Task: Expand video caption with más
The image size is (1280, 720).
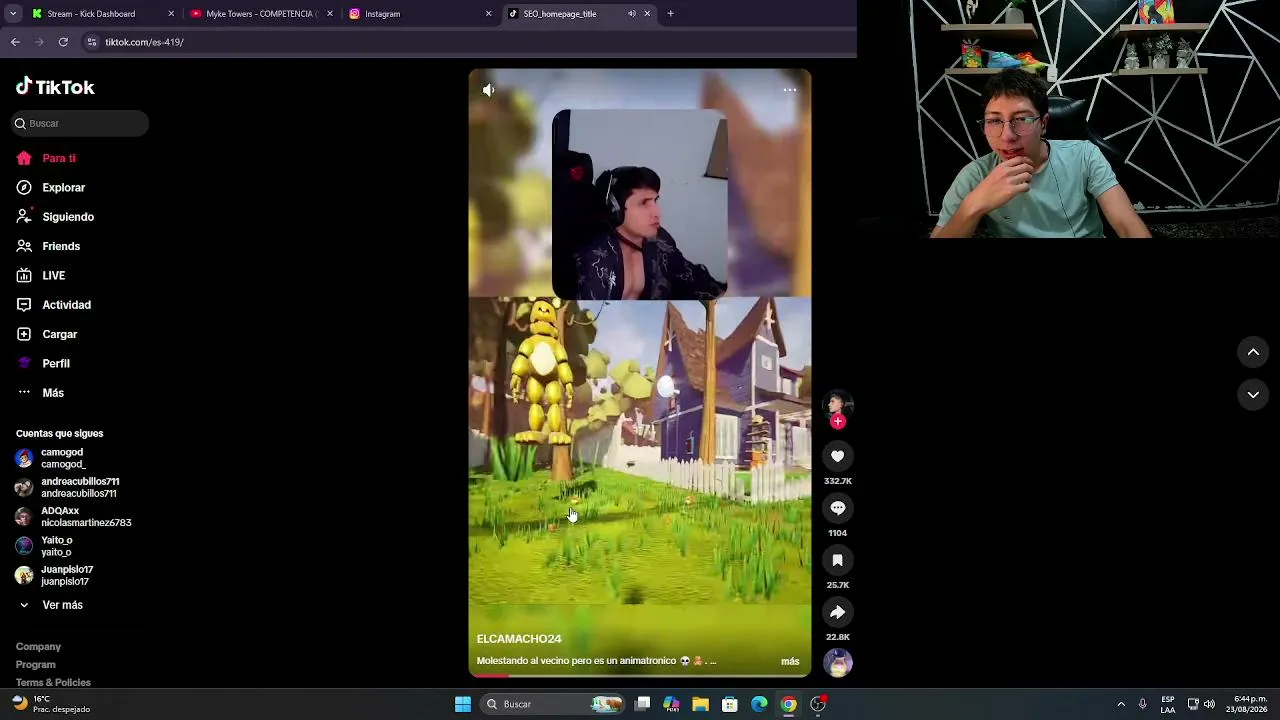Action: [790, 661]
